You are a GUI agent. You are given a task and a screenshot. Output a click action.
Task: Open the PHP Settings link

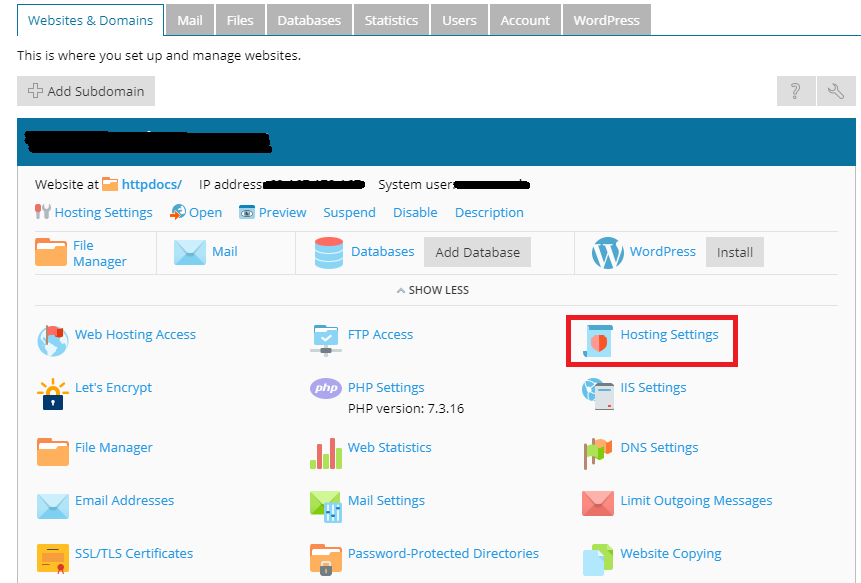pos(386,388)
